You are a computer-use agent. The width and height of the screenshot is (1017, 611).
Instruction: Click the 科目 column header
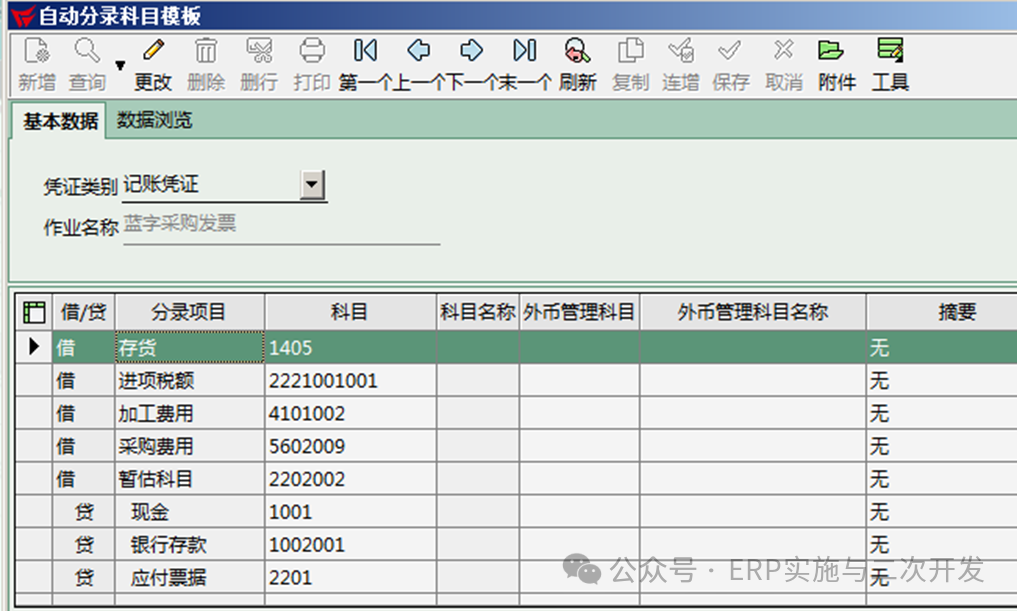(x=350, y=312)
